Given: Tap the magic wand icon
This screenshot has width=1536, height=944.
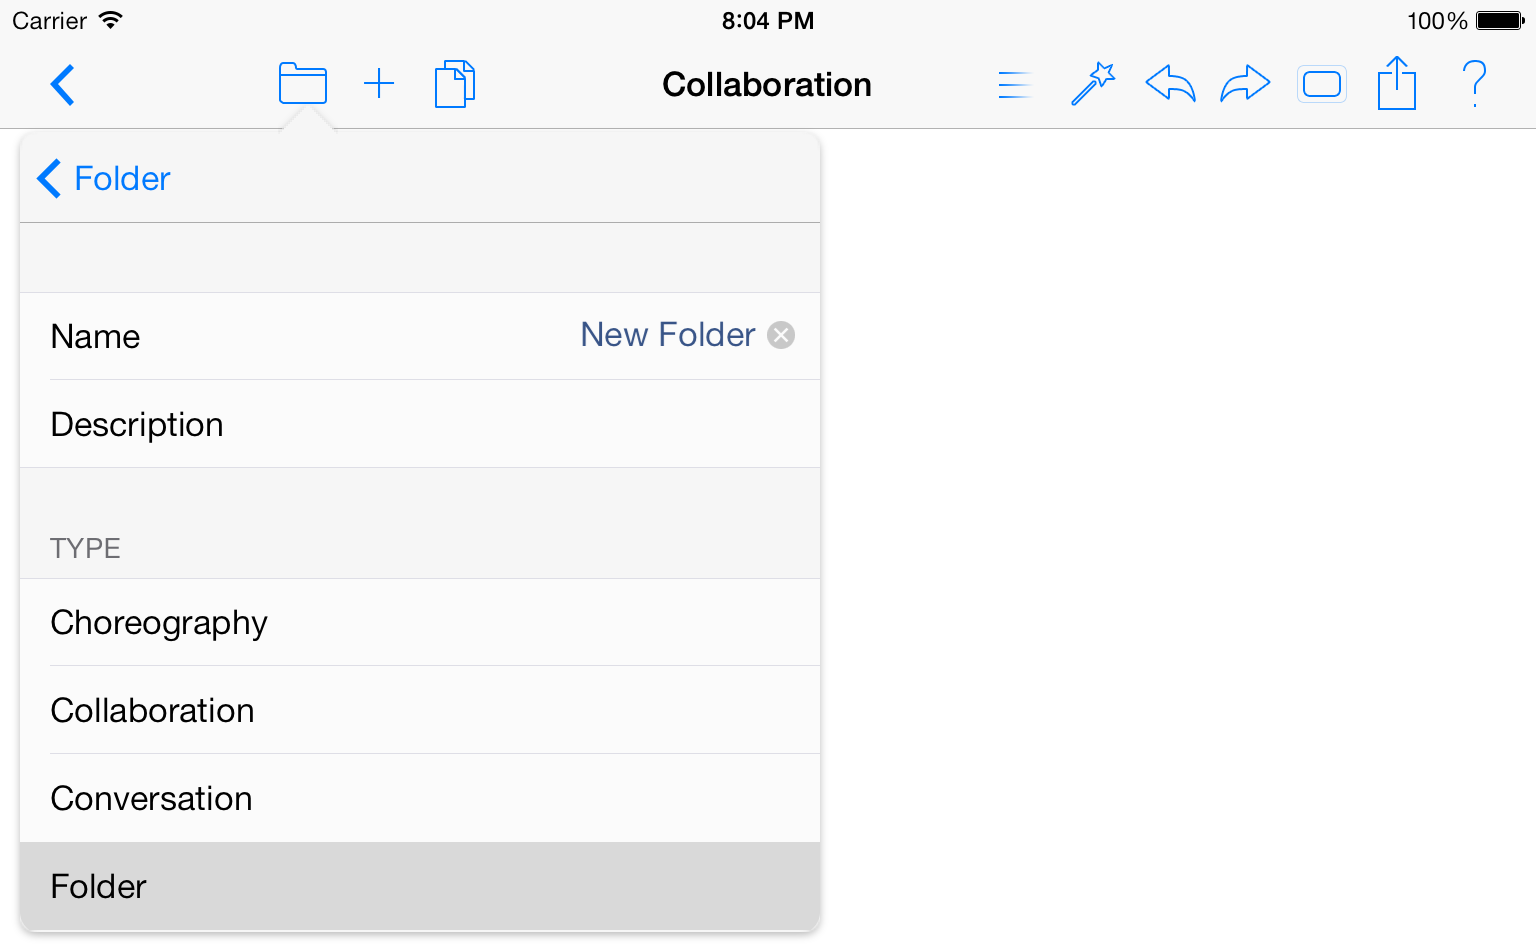Looking at the screenshot, I should click(1093, 84).
